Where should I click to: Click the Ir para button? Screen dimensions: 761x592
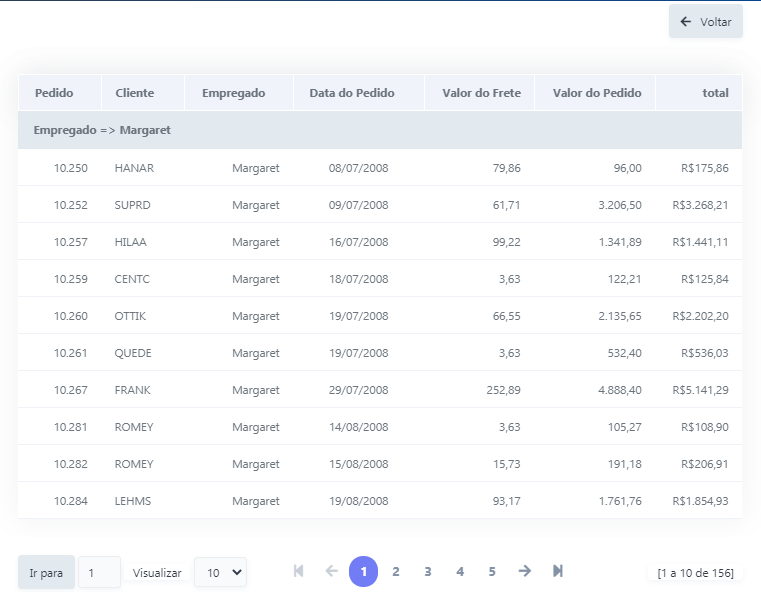click(x=46, y=573)
